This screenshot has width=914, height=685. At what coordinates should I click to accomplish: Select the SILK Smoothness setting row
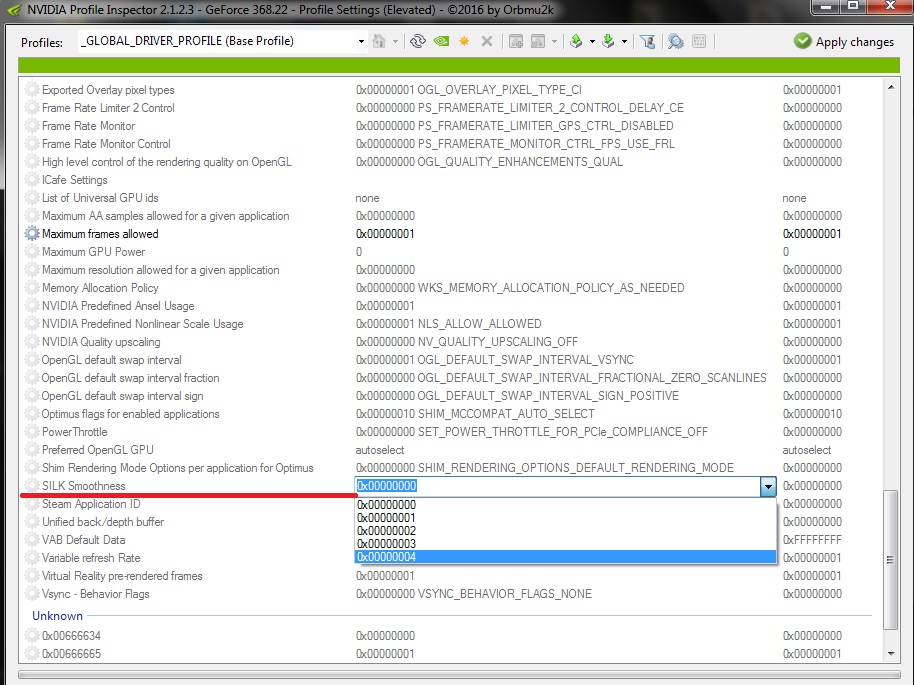(x=450, y=486)
